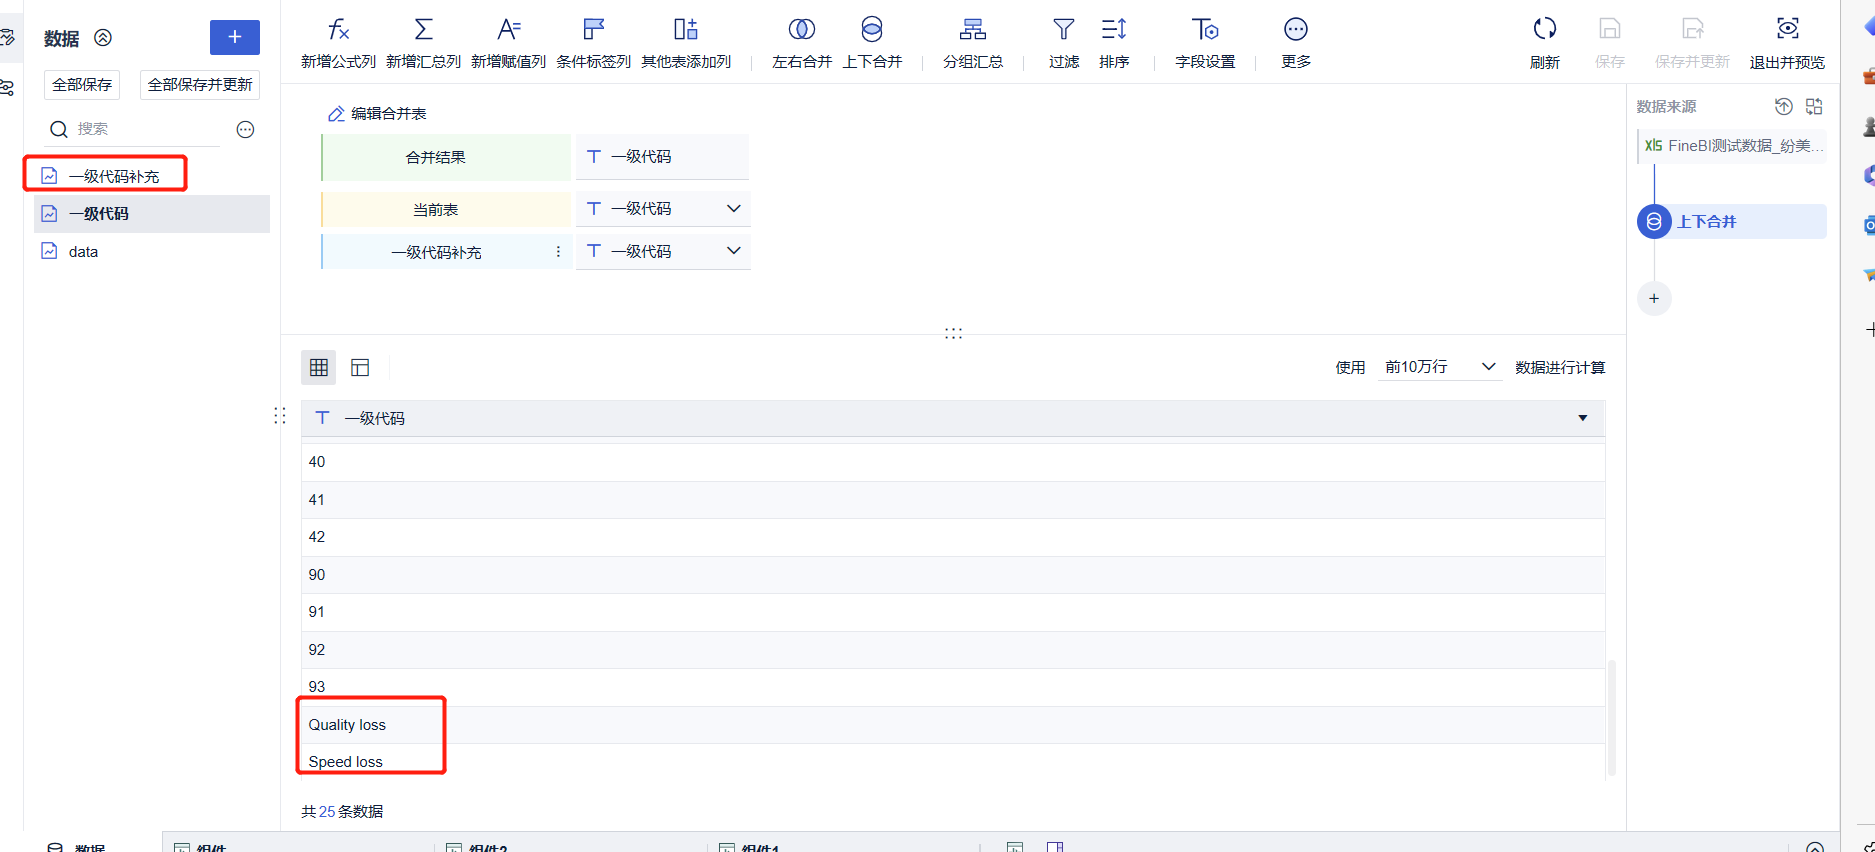1875x852 pixels.
Task: Click the first 组件 tab at the bottom
Action: pyautogui.click(x=200, y=847)
